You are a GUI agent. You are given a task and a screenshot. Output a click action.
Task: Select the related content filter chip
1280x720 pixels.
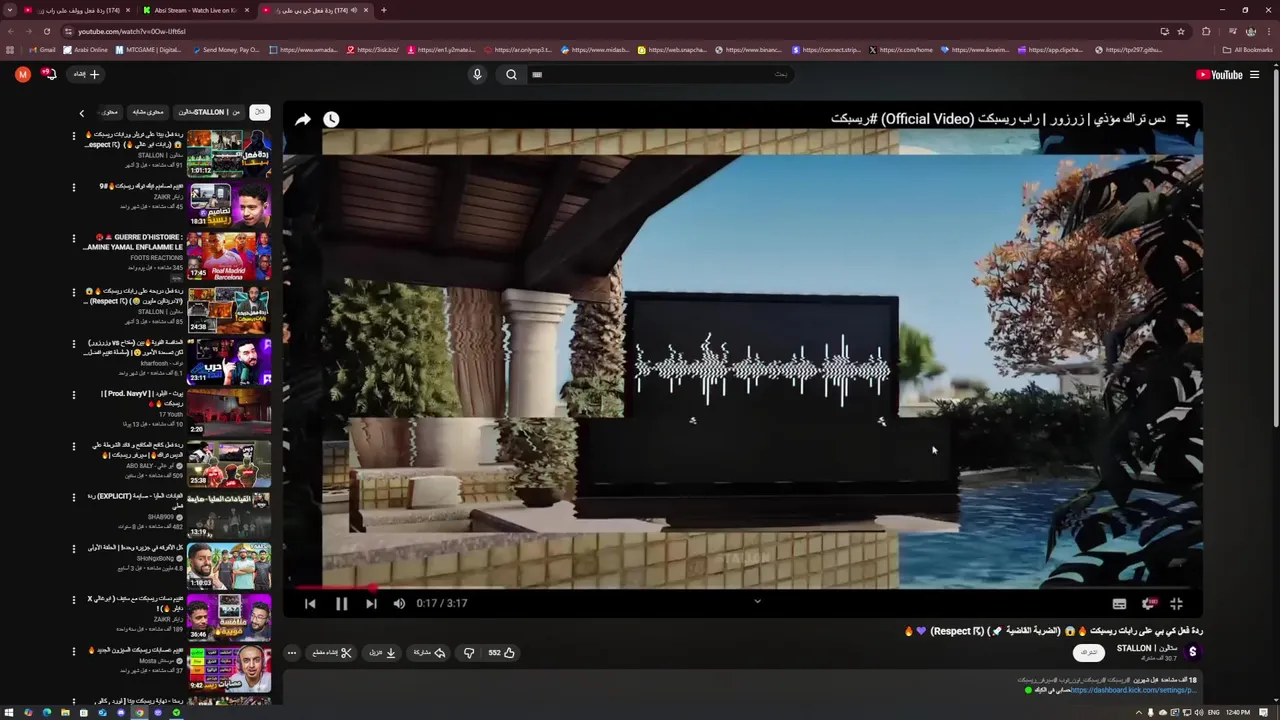148,112
